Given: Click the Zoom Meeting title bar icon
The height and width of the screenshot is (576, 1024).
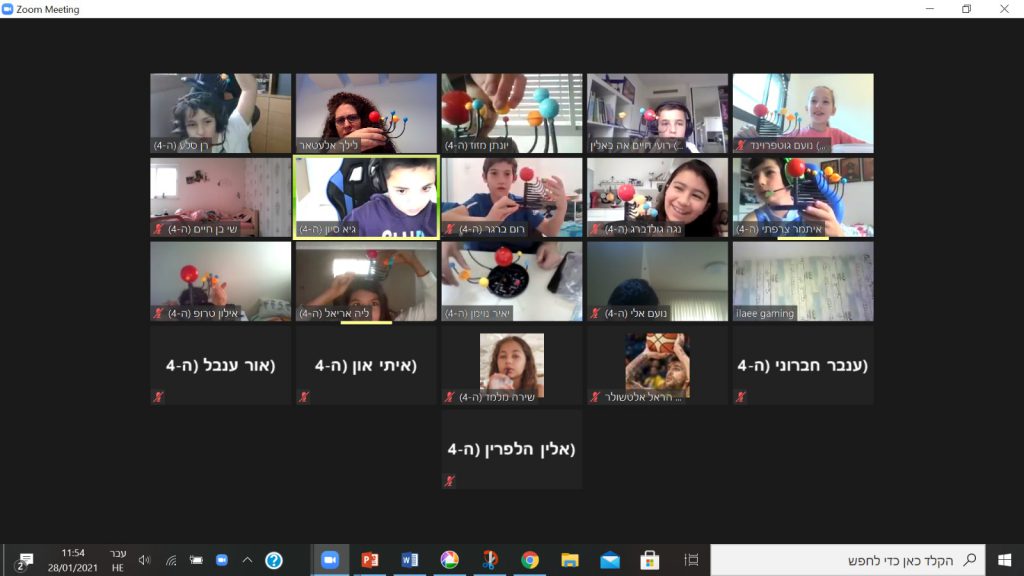Looking at the screenshot, I should tap(8, 9).
